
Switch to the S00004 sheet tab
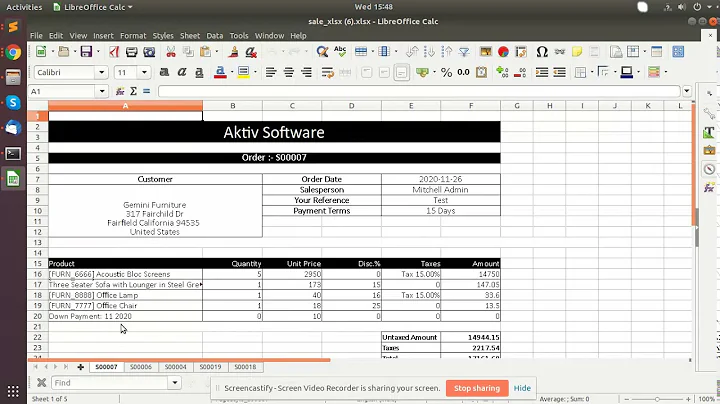coord(175,367)
